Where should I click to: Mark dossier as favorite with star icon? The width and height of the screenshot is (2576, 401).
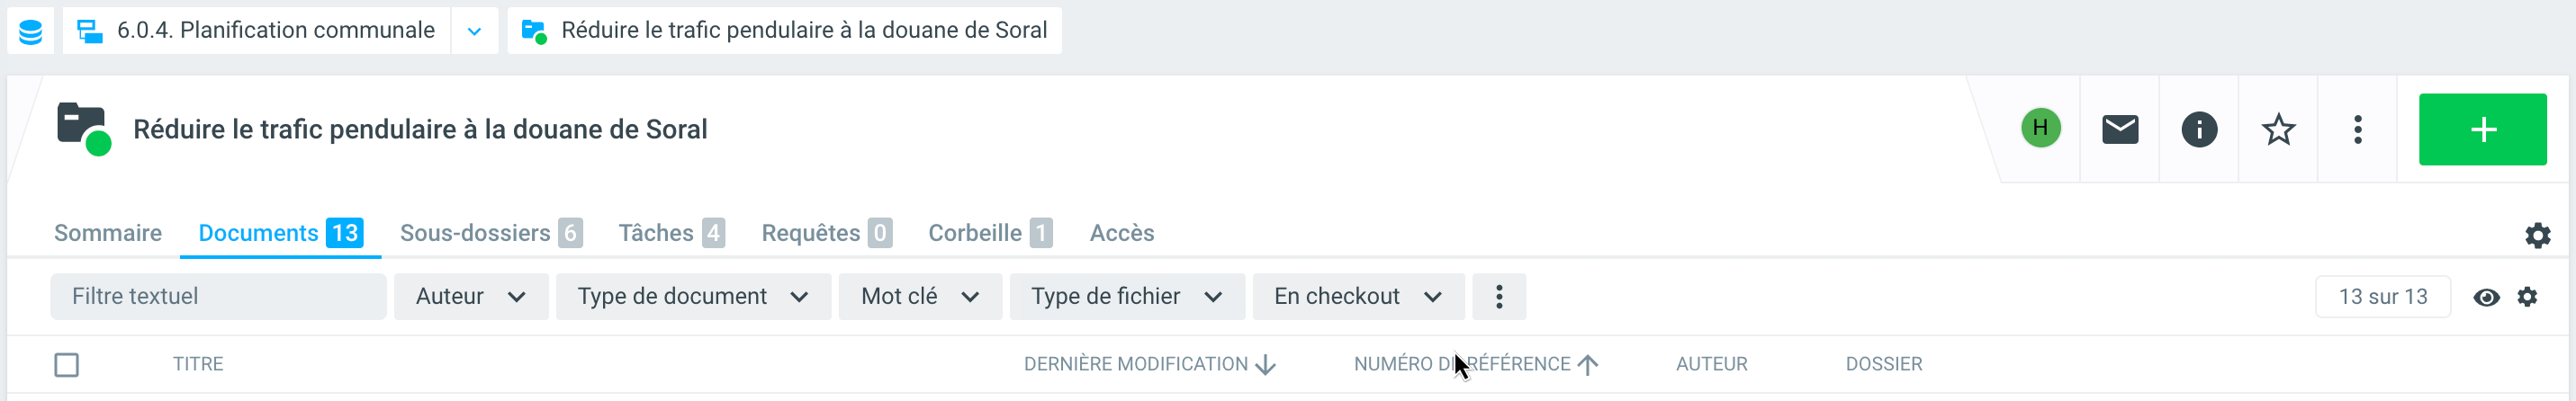(x=2278, y=130)
